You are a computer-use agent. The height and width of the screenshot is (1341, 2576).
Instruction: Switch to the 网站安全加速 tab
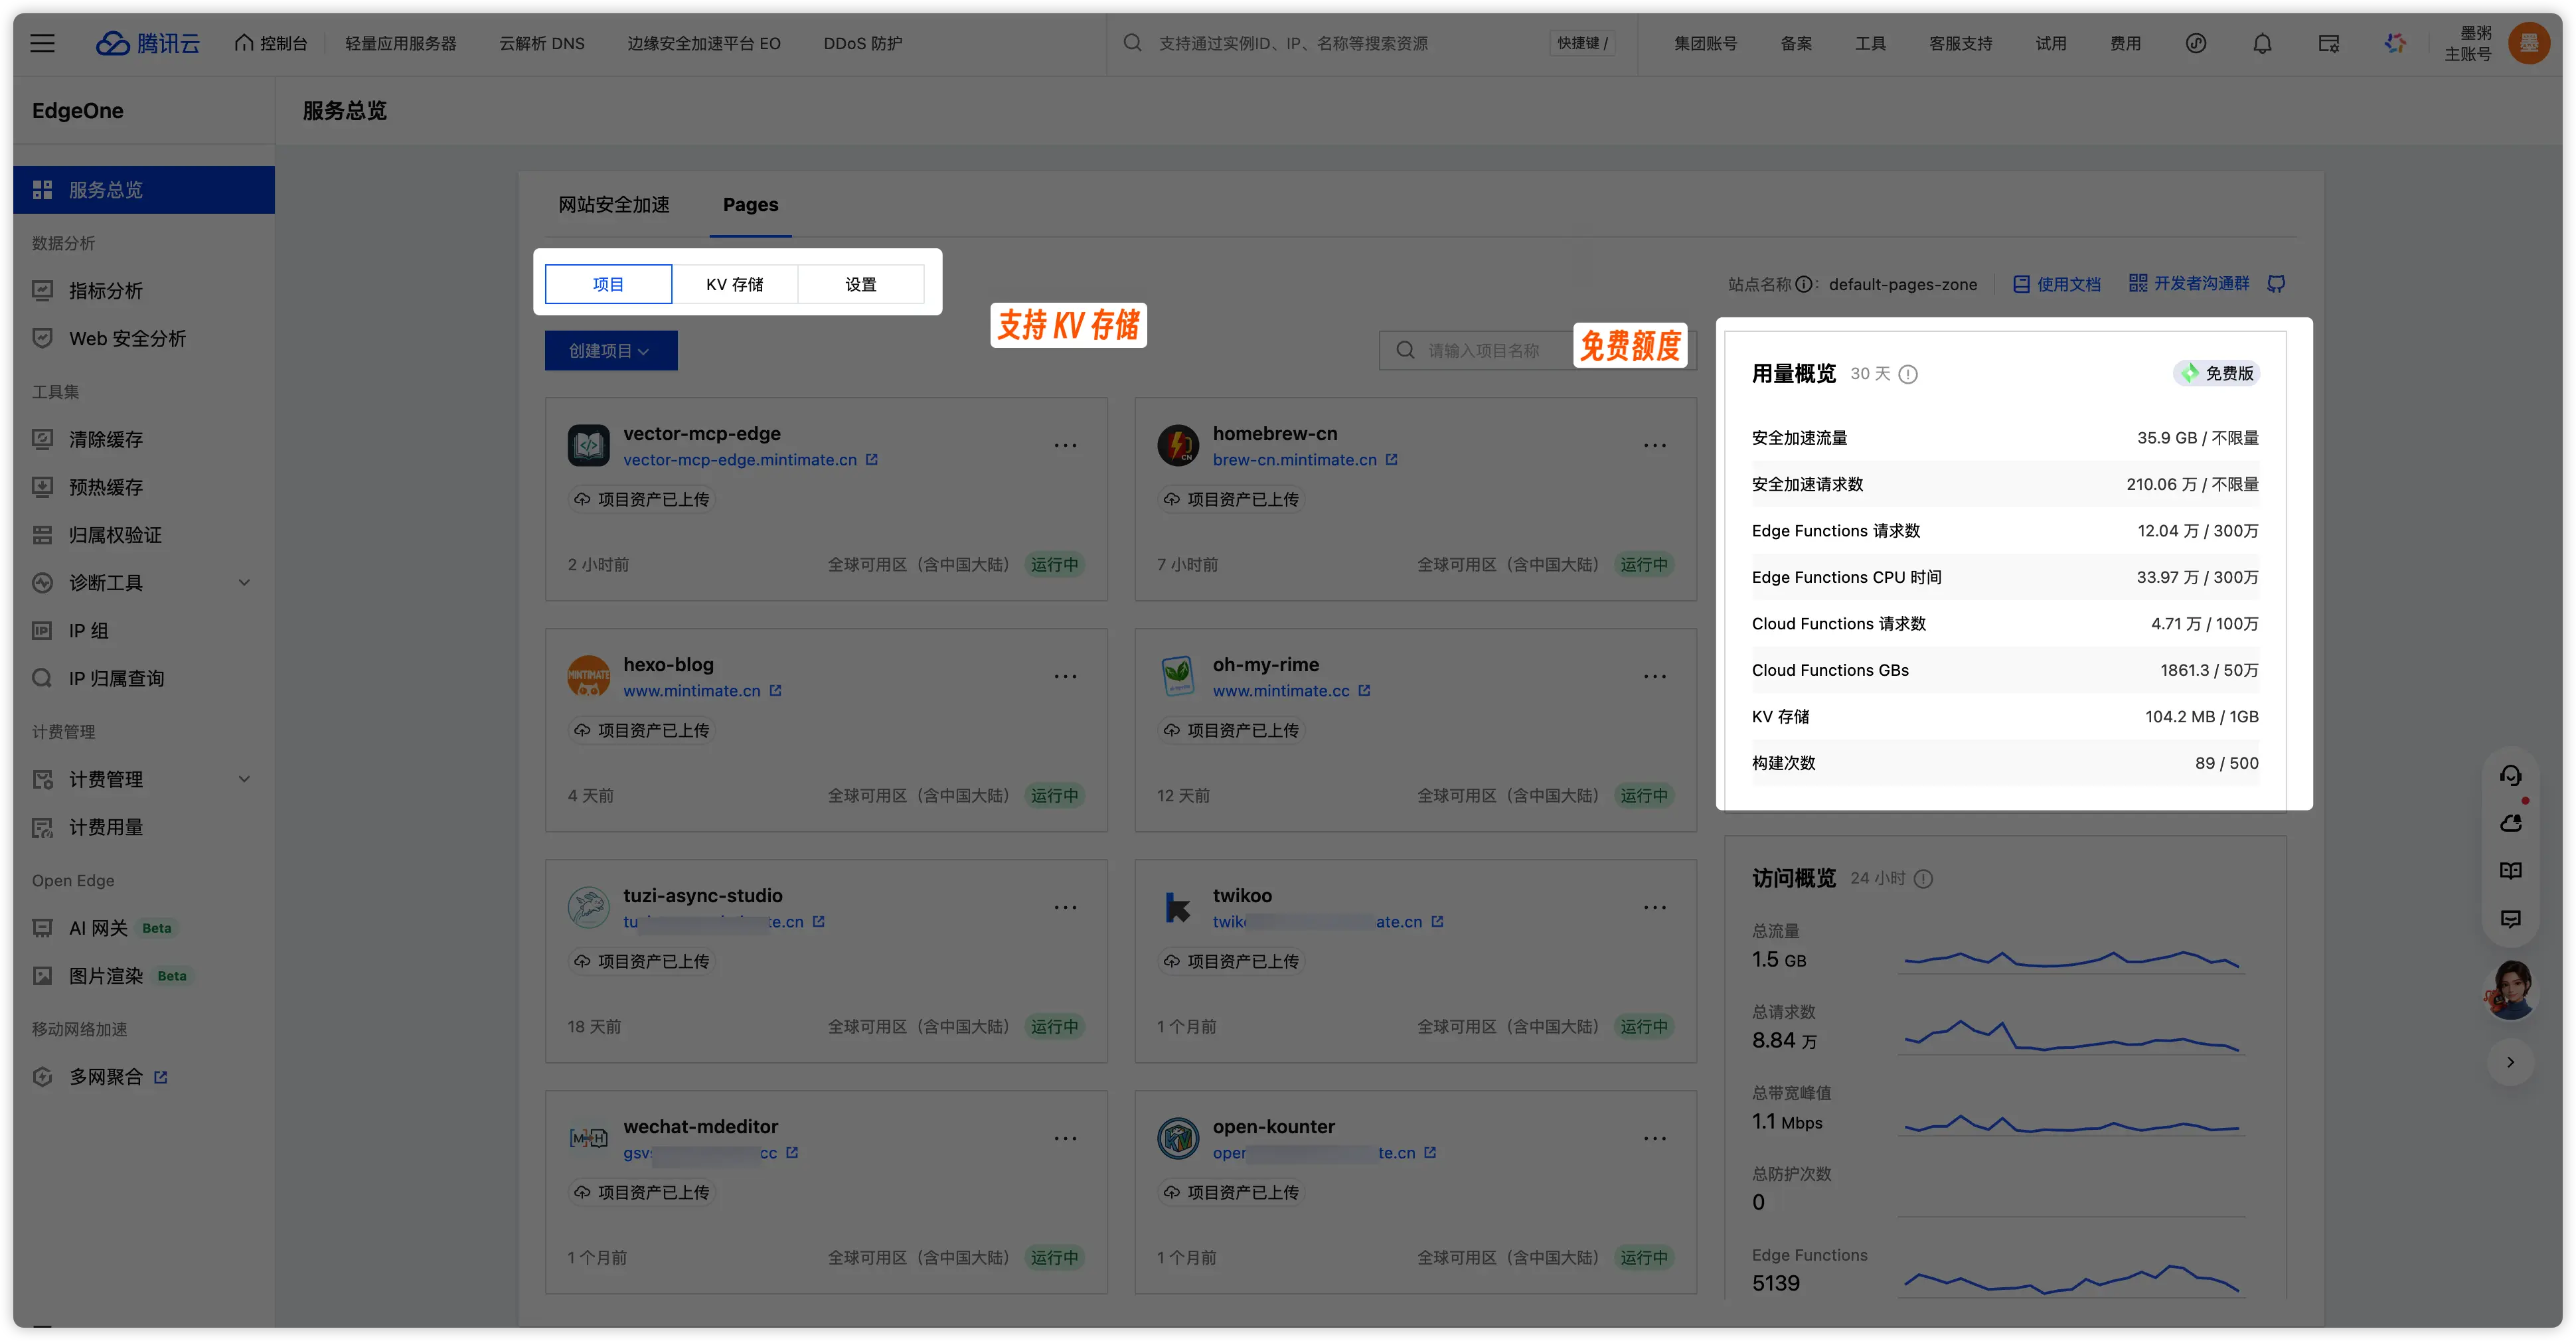click(x=614, y=204)
